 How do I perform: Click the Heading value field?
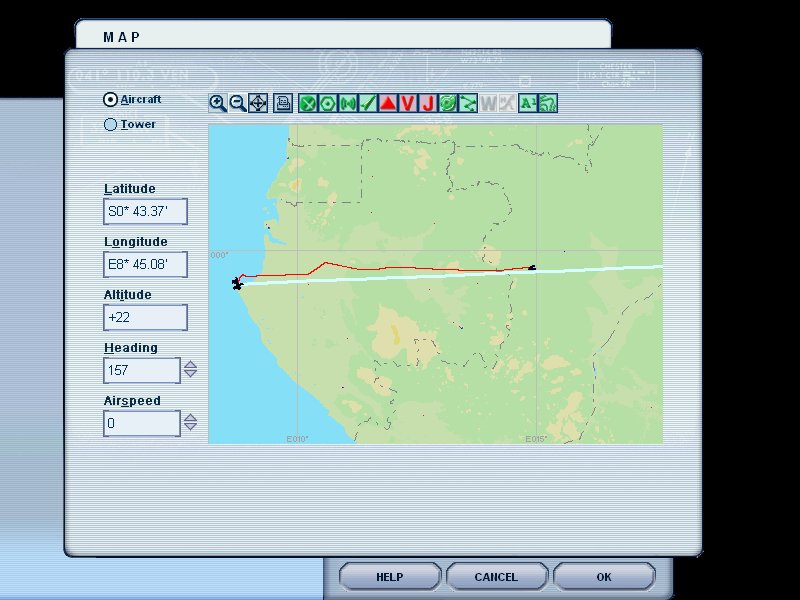(x=142, y=370)
